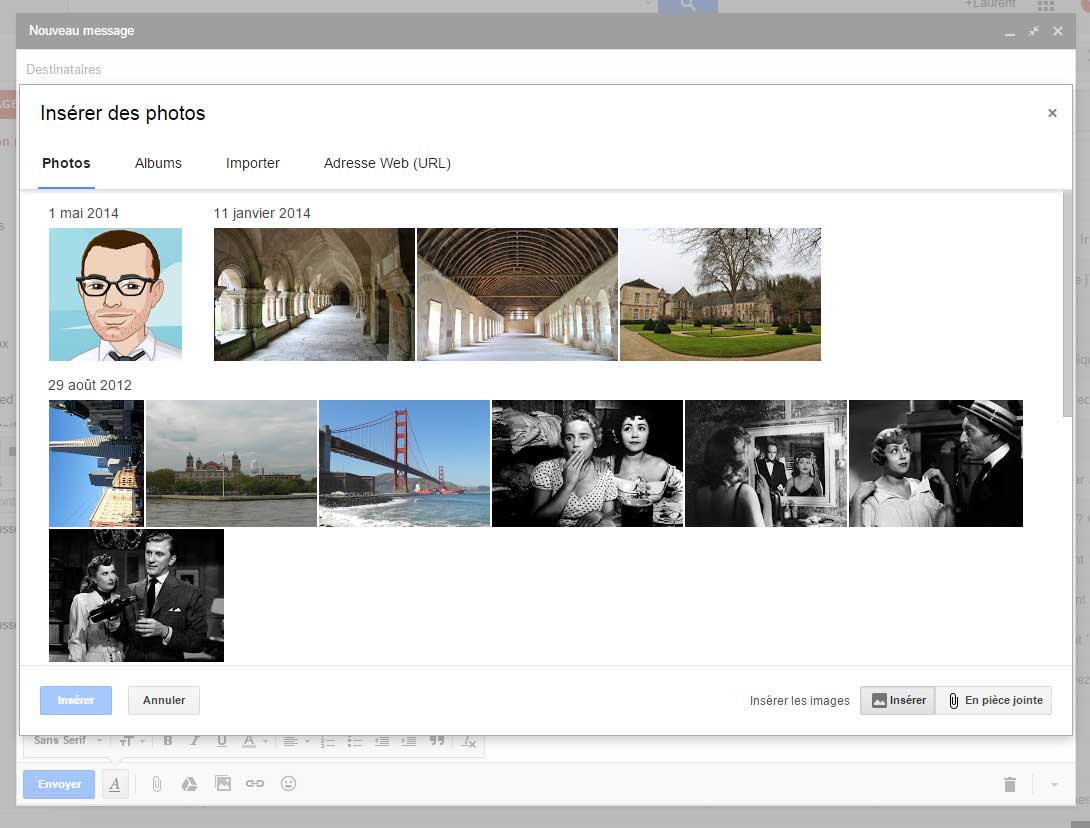The image size is (1090, 828).
Task: Choose inline Insérer image mode
Action: pos(898,700)
